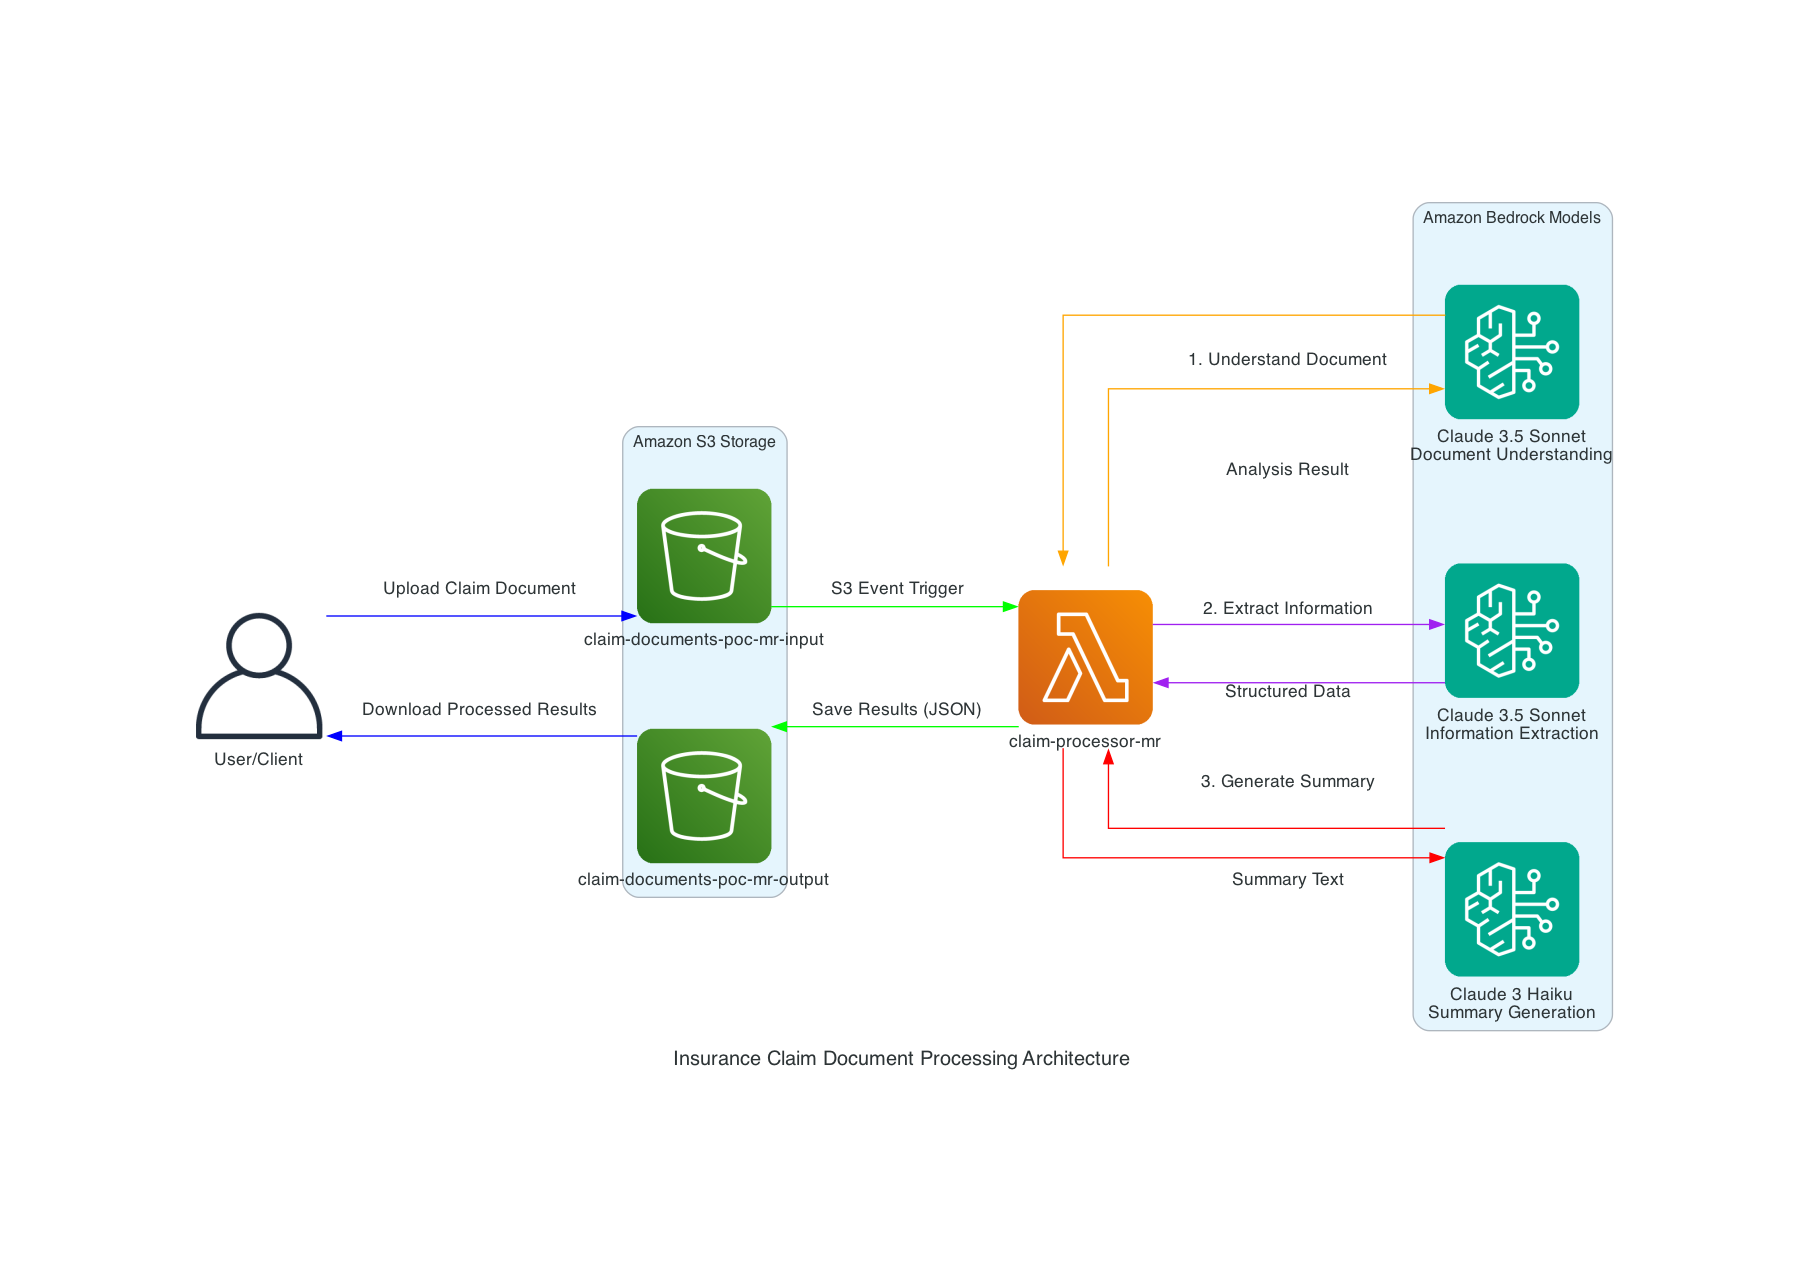This screenshot has height=1265, width=1804.
Task: Click the 'claim-processor-mr' caption
Action: pos(1085,741)
